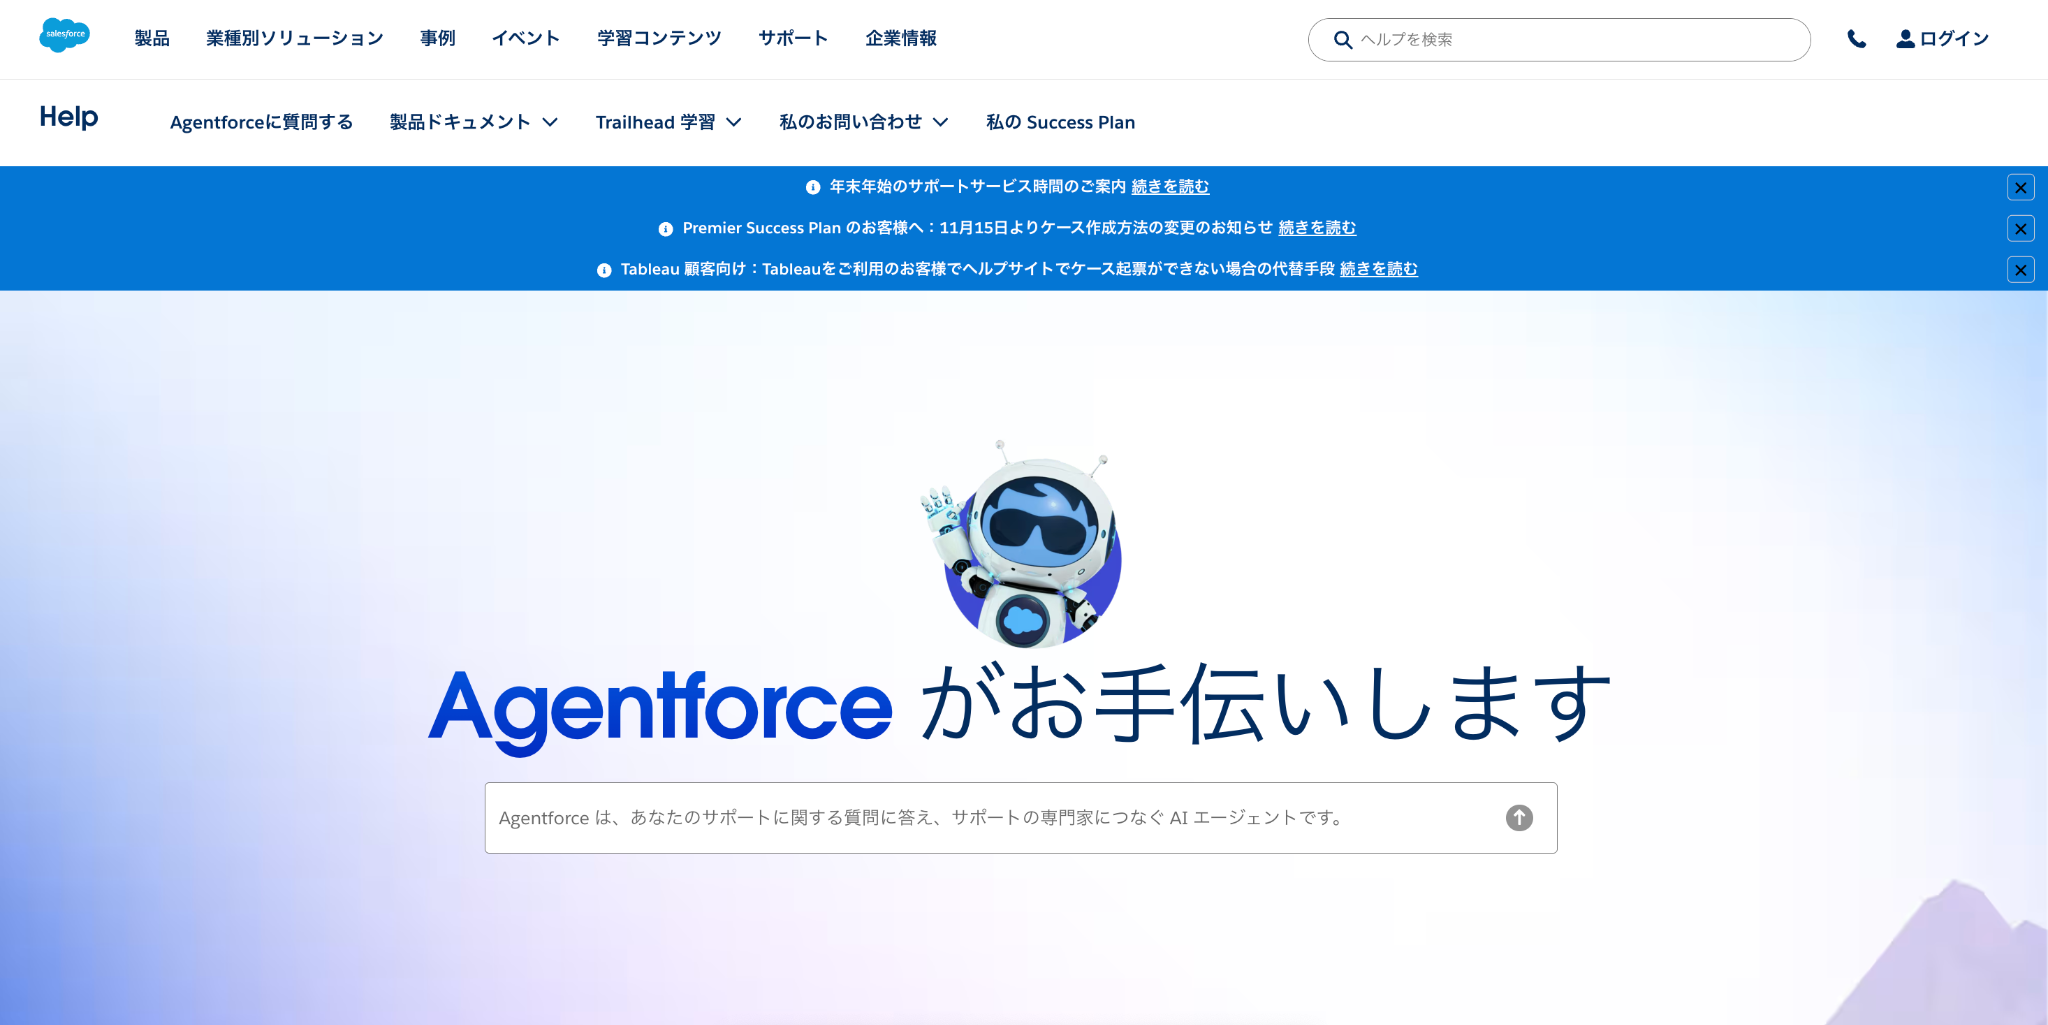
Task: Open the サポート menu
Action: 793,38
